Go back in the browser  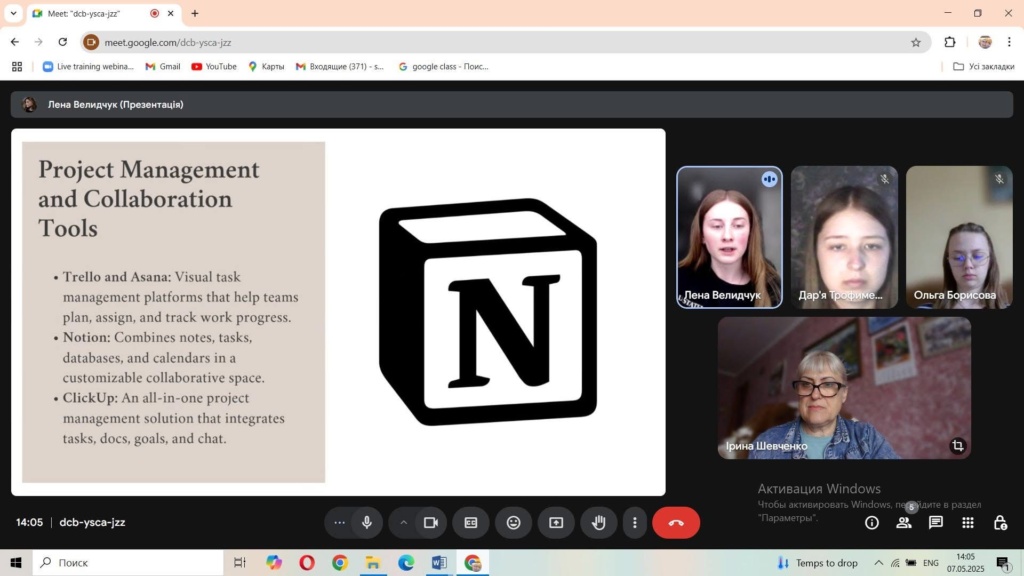point(15,42)
